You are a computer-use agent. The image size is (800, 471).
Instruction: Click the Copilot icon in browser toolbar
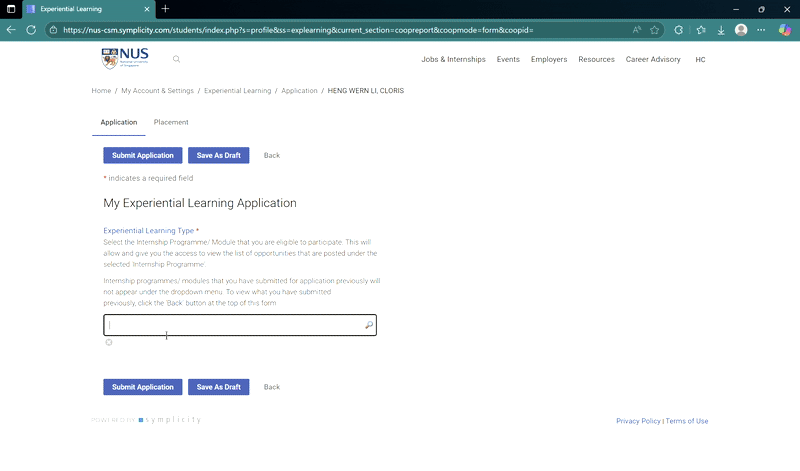tap(784, 30)
